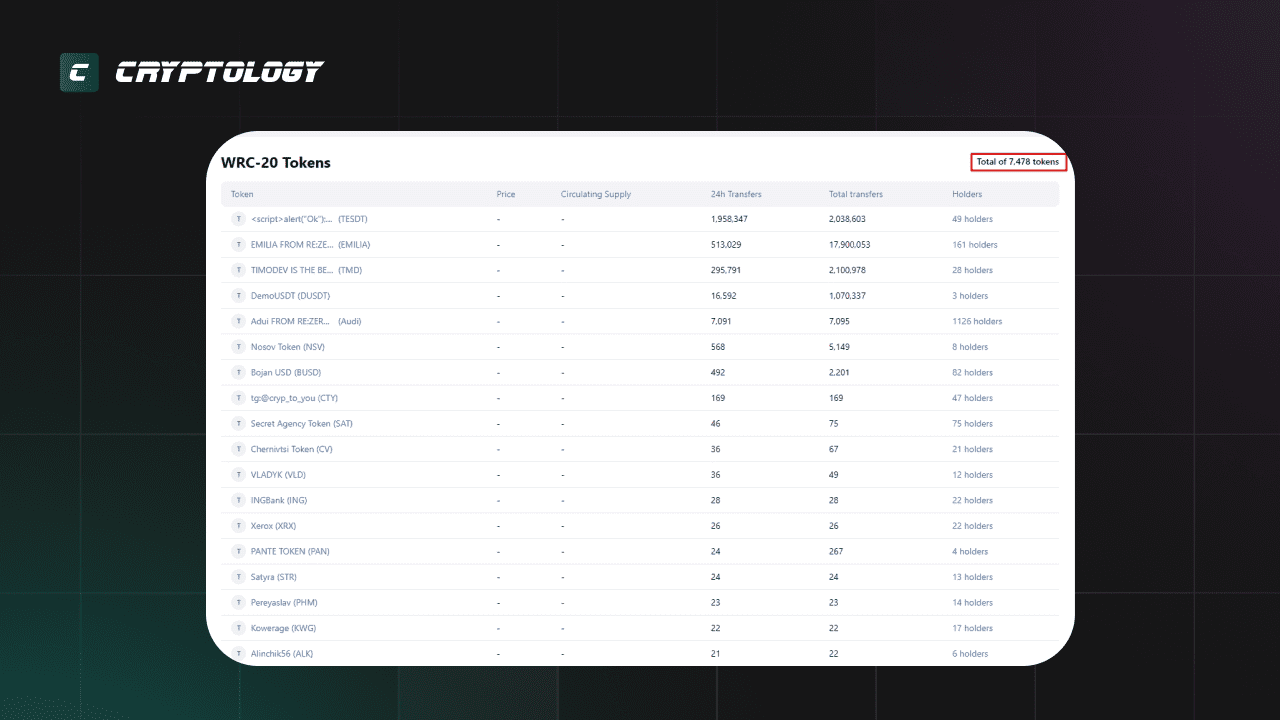The height and width of the screenshot is (720, 1280).
Task: View the 28 holders link
Action: [x=973, y=270]
